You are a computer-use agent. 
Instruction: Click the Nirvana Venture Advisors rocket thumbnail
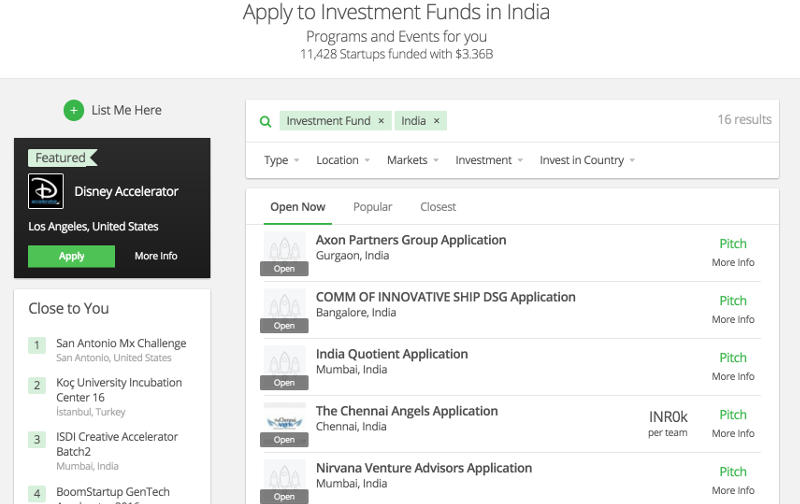(284, 475)
